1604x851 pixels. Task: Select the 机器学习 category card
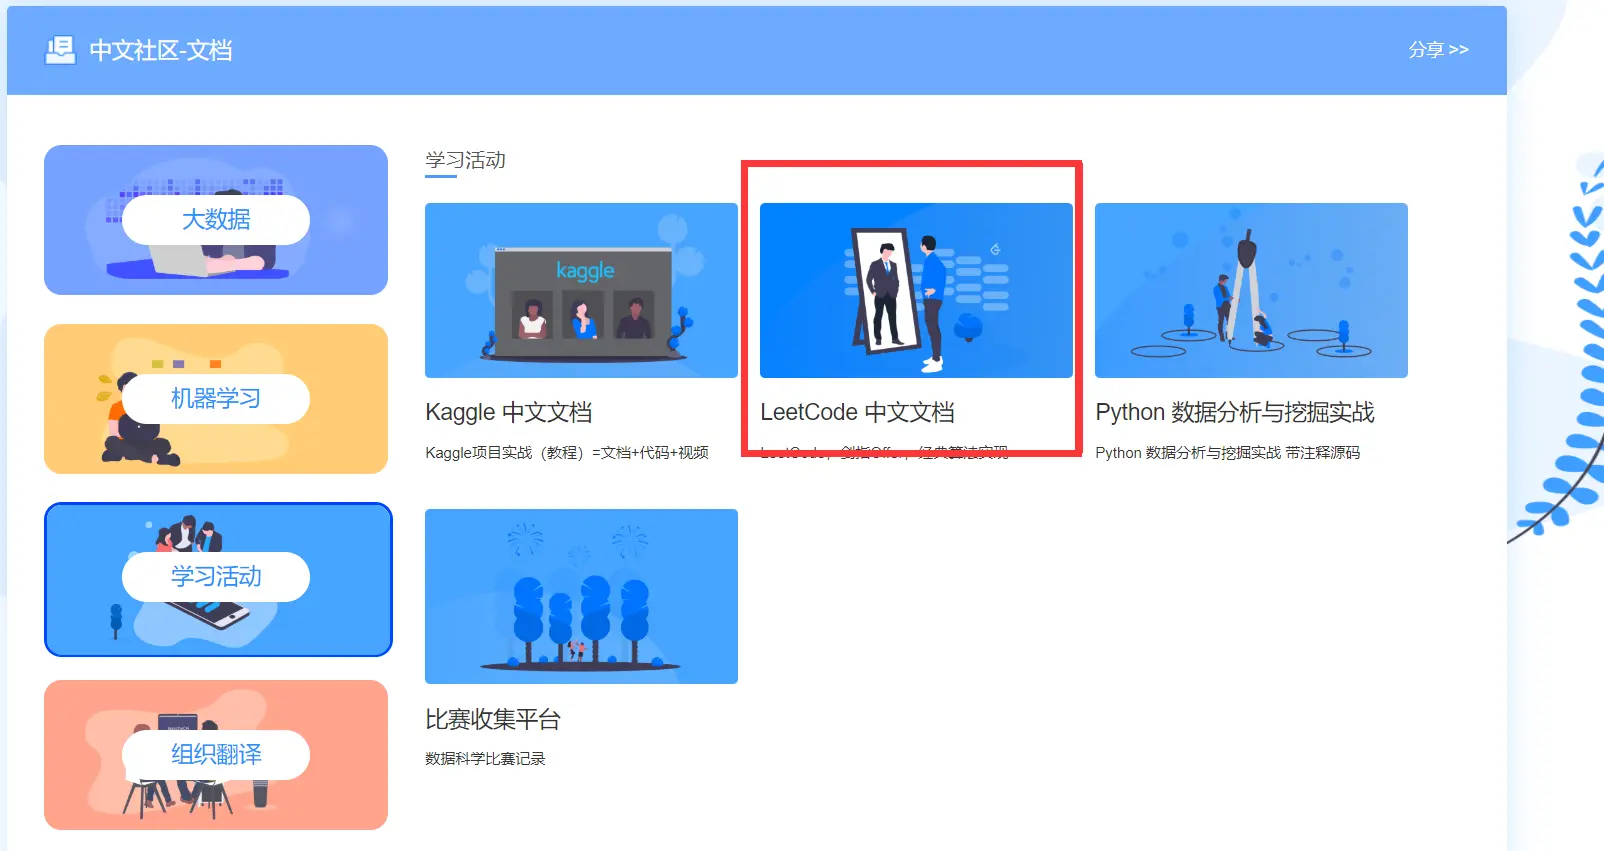click(216, 399)
